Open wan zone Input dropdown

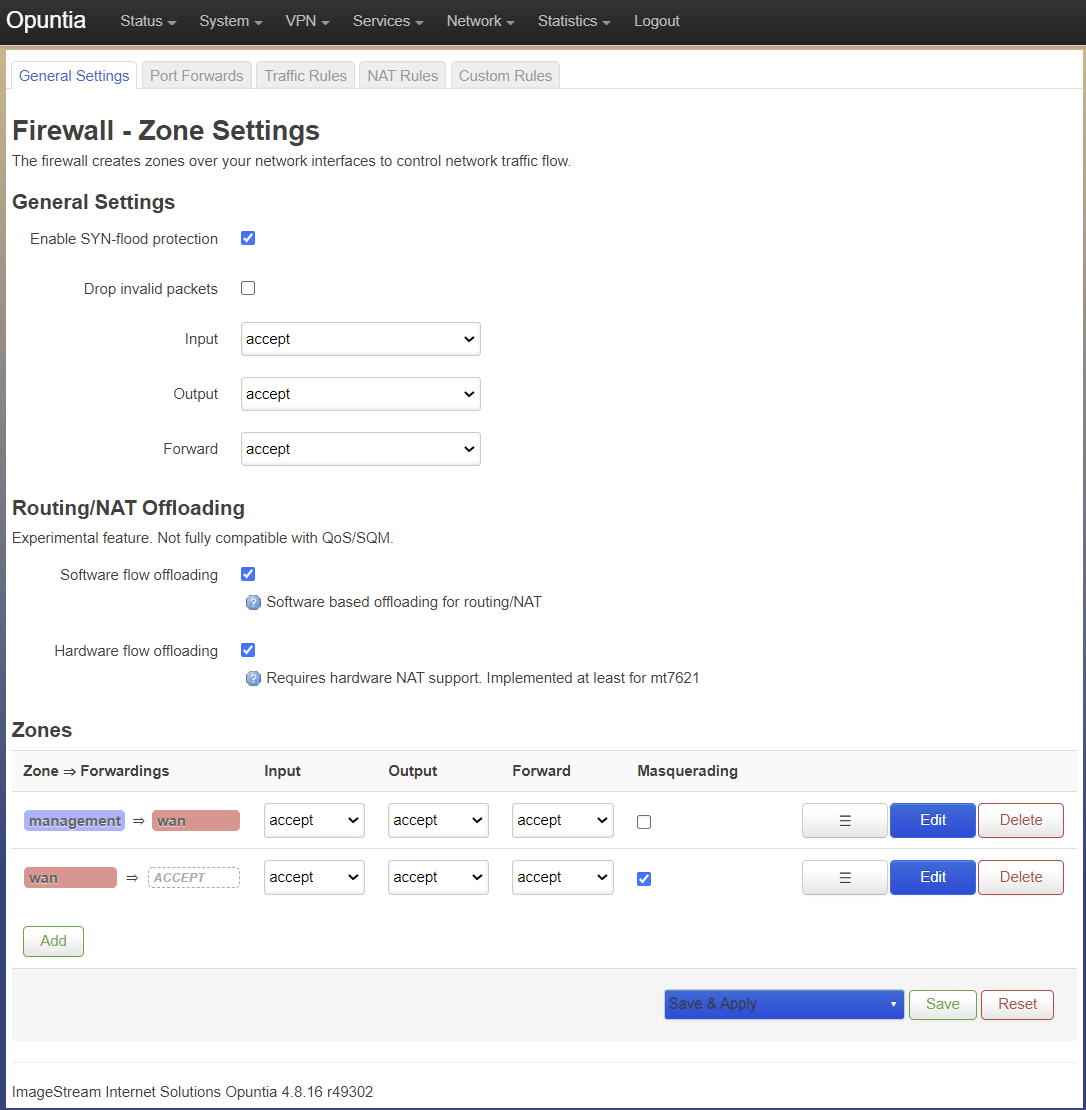314,877
